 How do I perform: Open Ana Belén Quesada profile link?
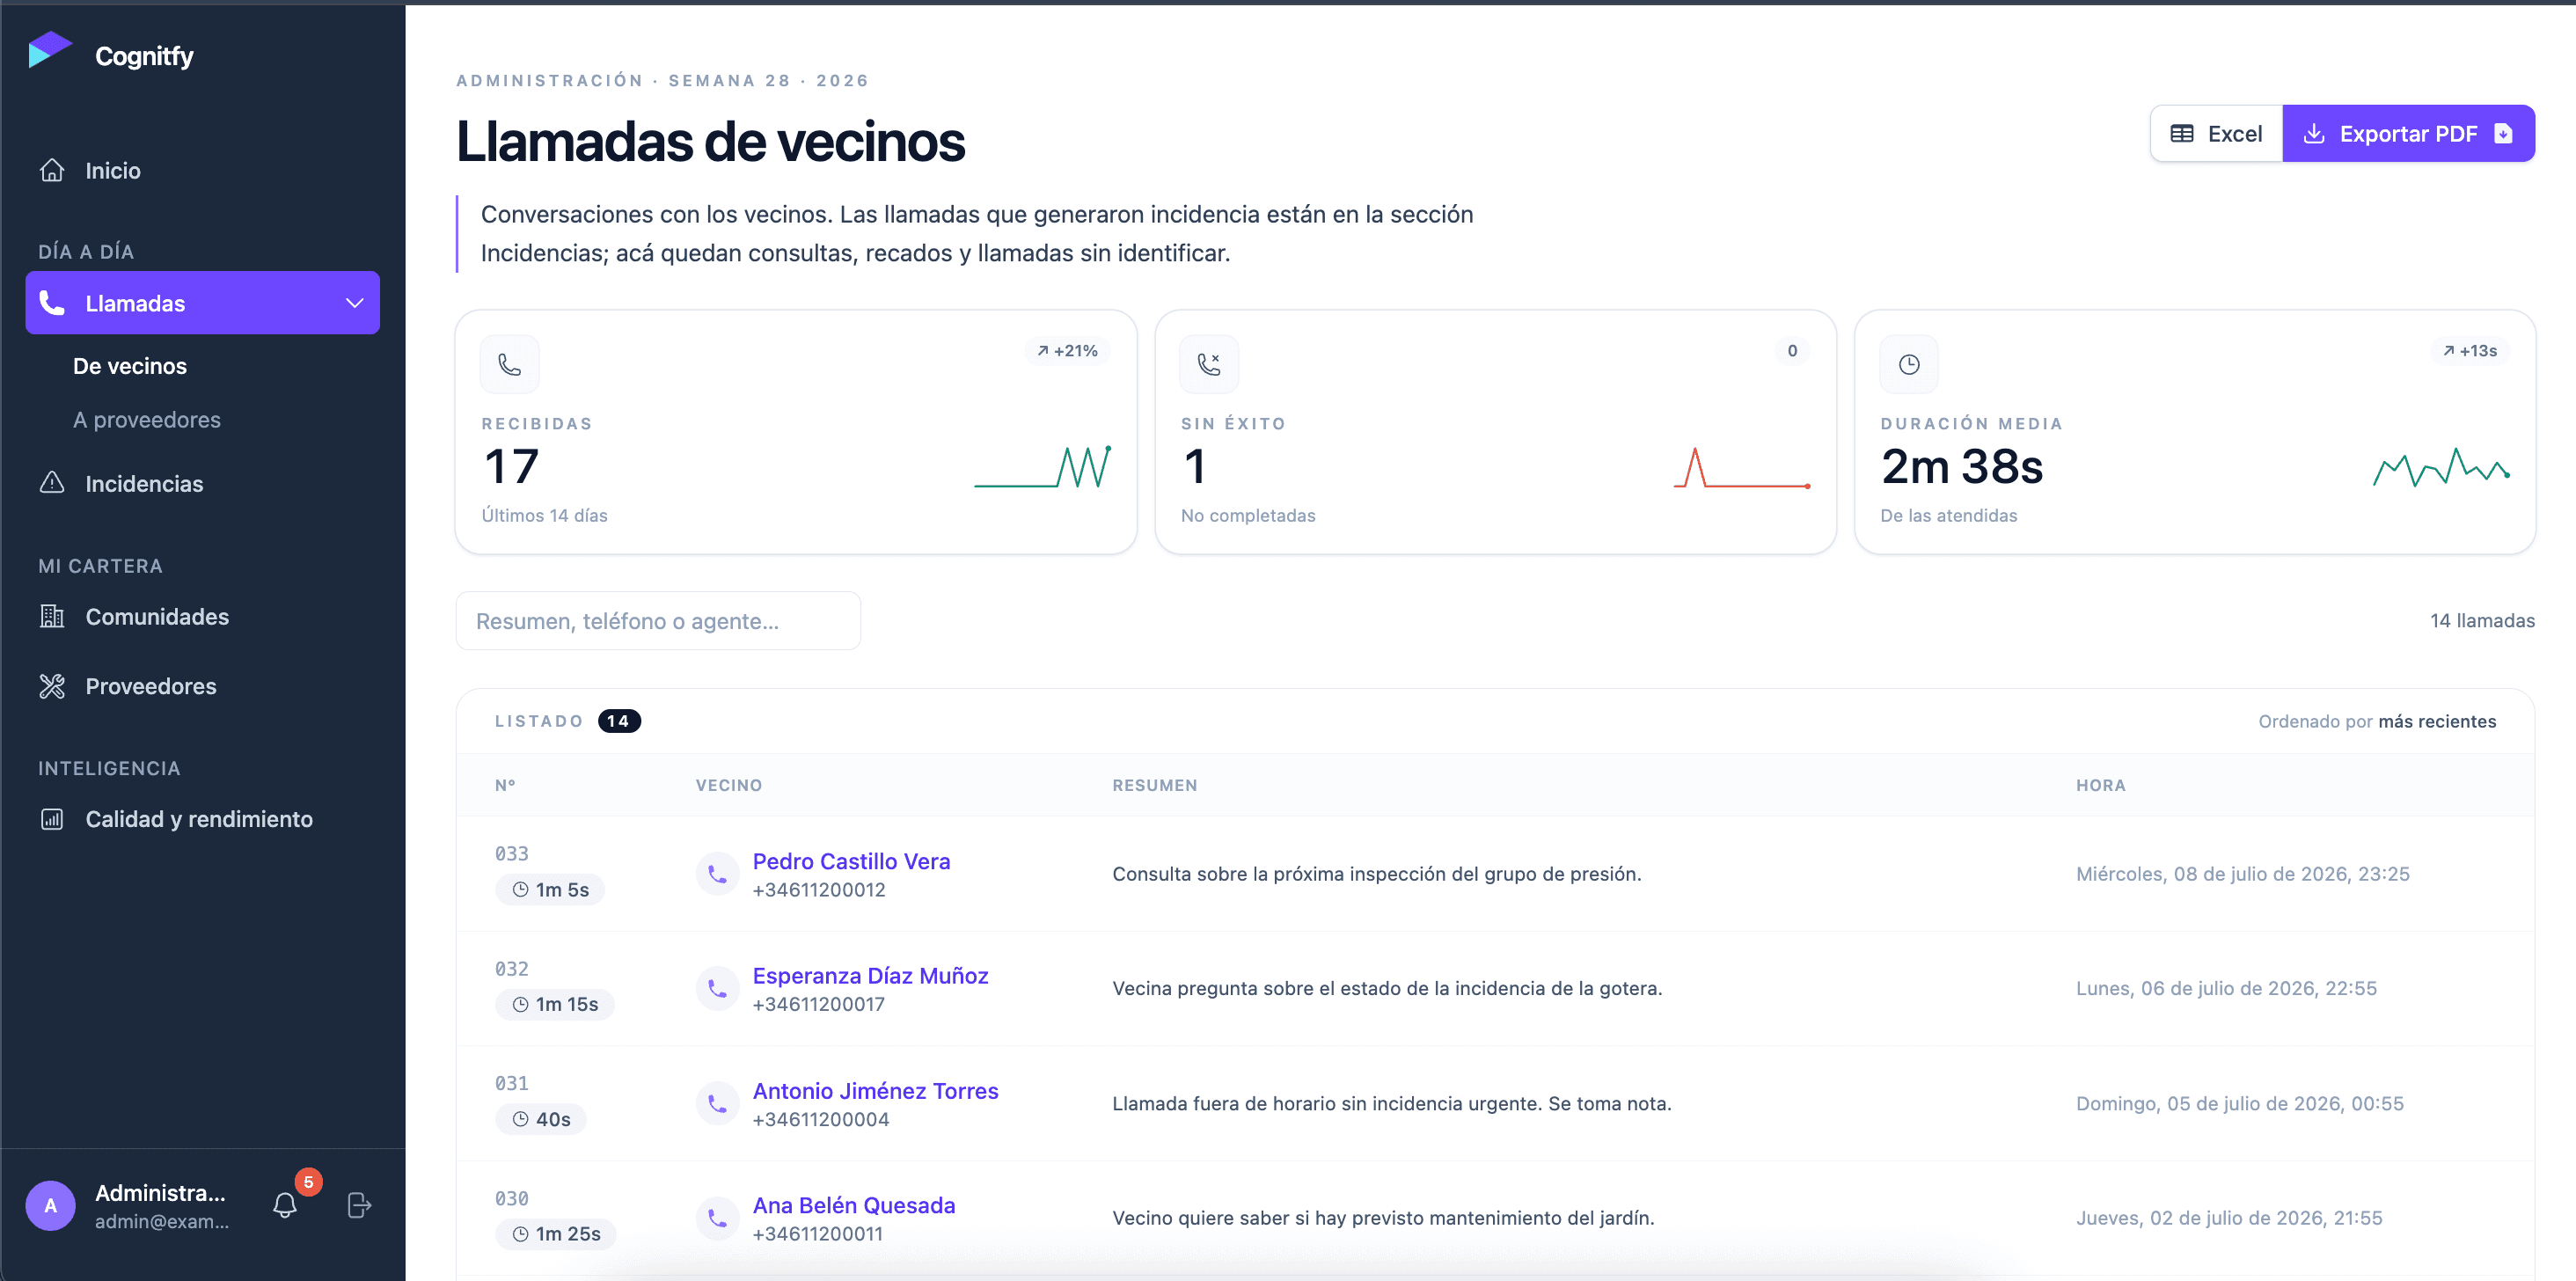(x=854, y=1205)
